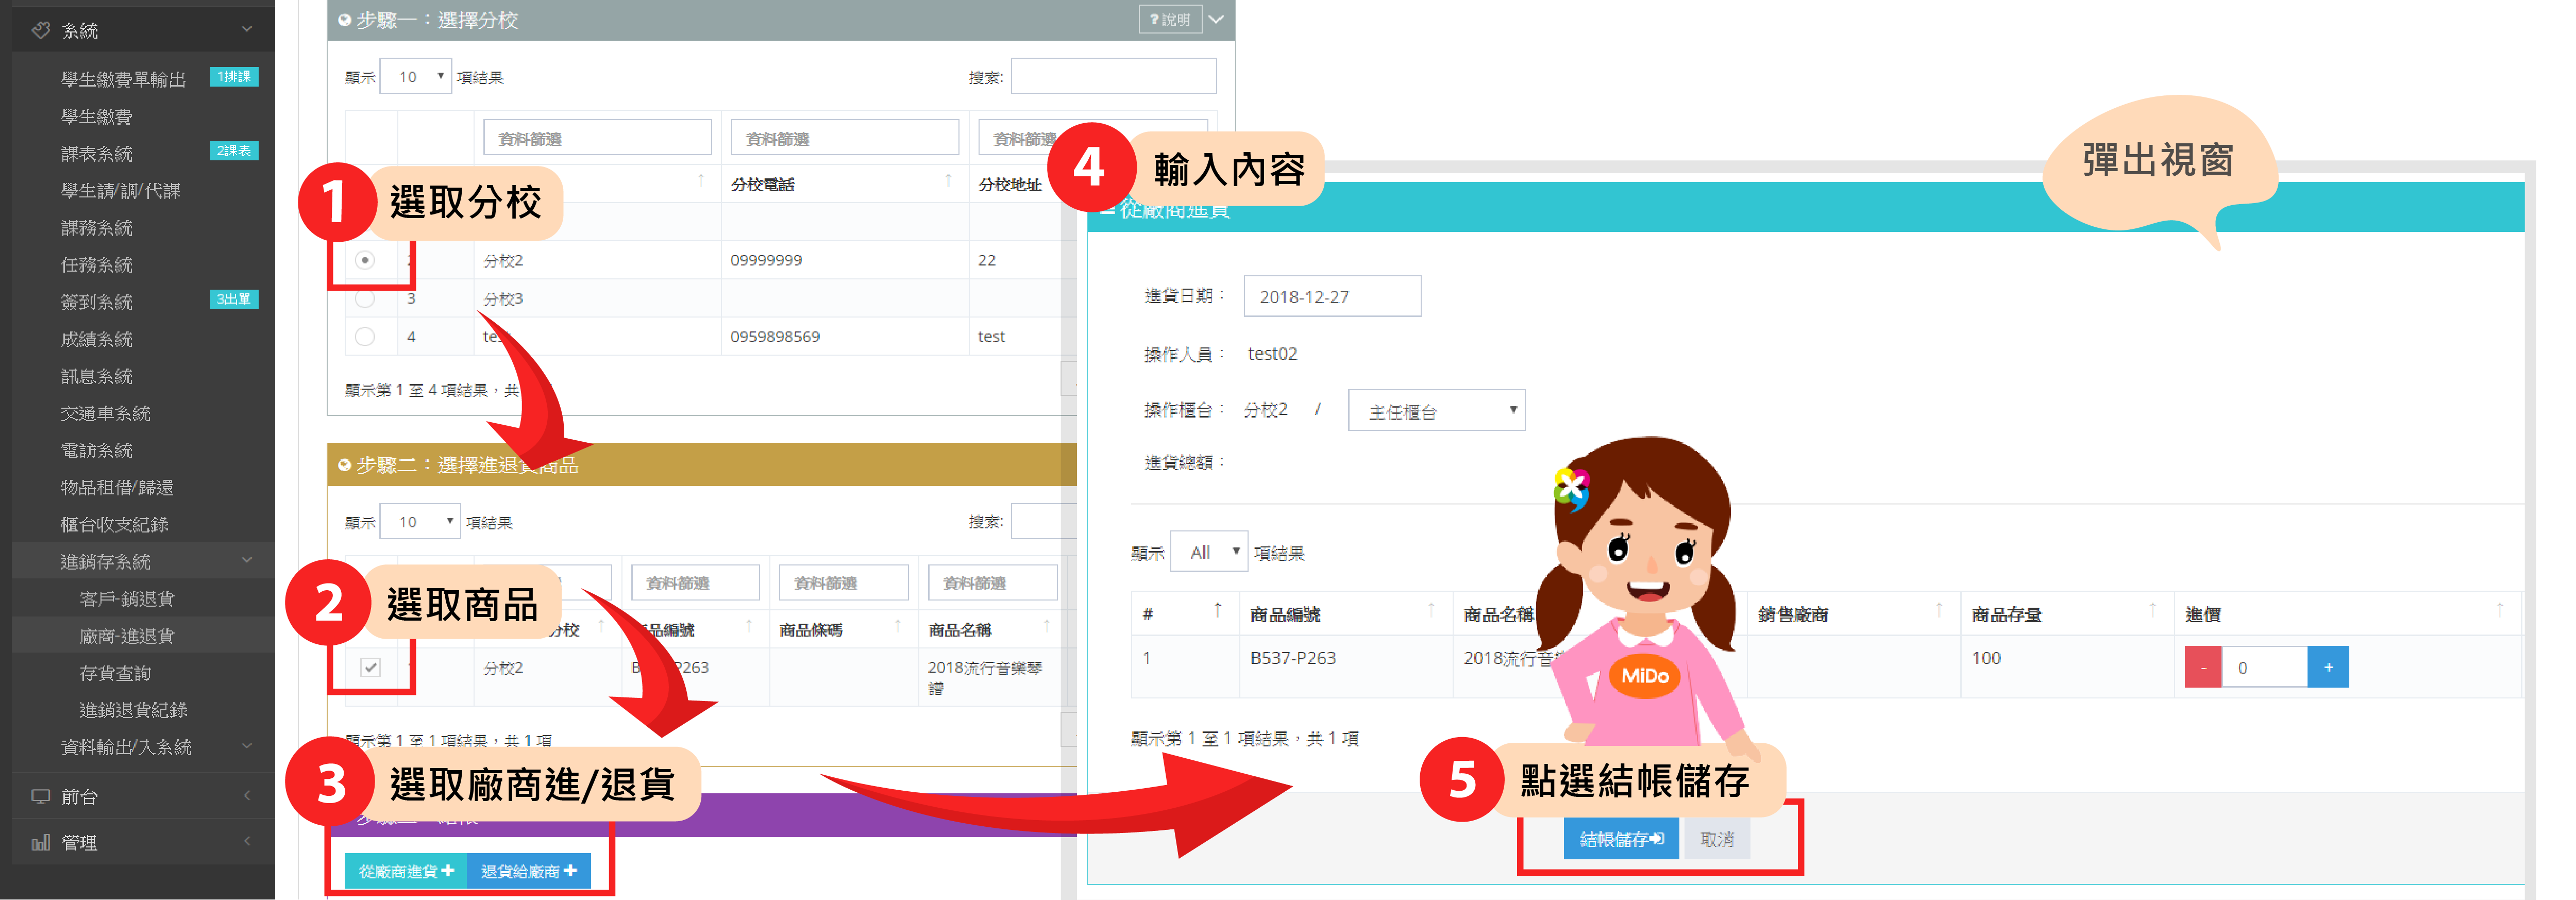Image resolution: width=2576 pixels, height=900 pixels.
Task: Click the 前台 monitor icon in sidebar
Action: pyautogui.click(x=41, y=796)
